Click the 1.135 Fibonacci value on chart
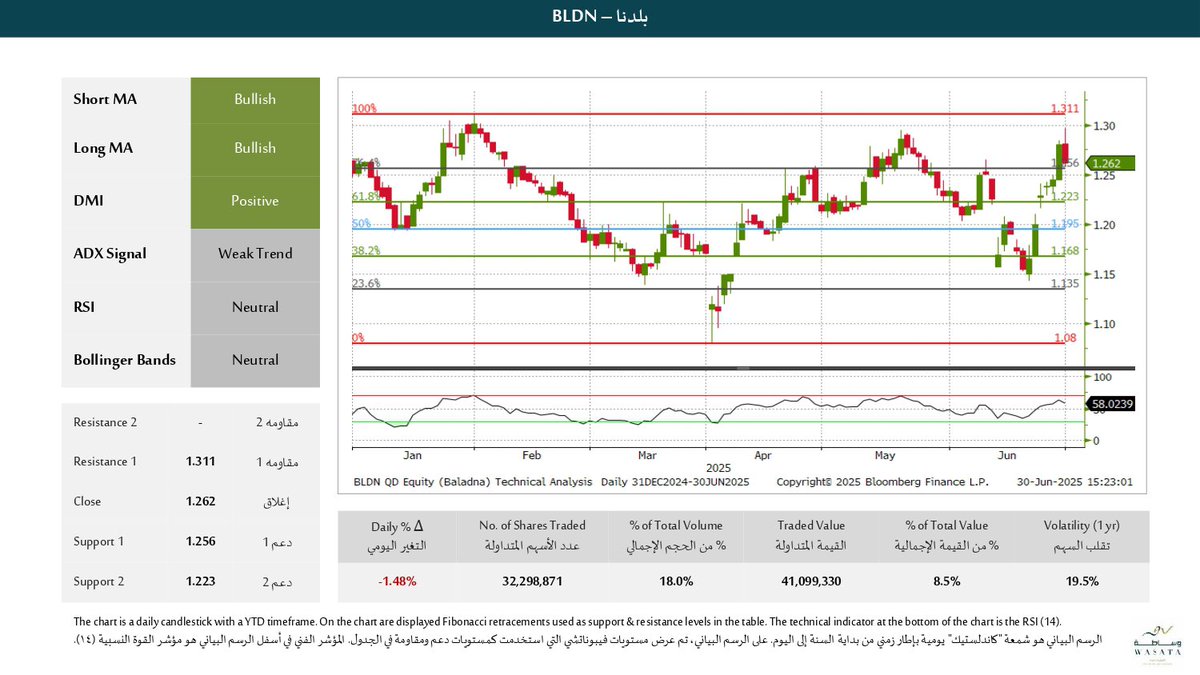The image size is (1200, 675). pos(1065,284)
